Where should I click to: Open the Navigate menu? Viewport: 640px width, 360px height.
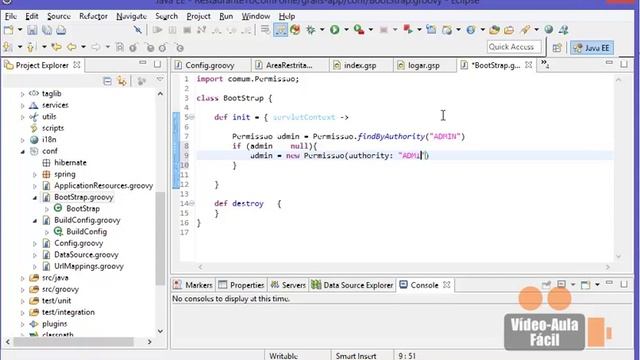tap(131, 16)
